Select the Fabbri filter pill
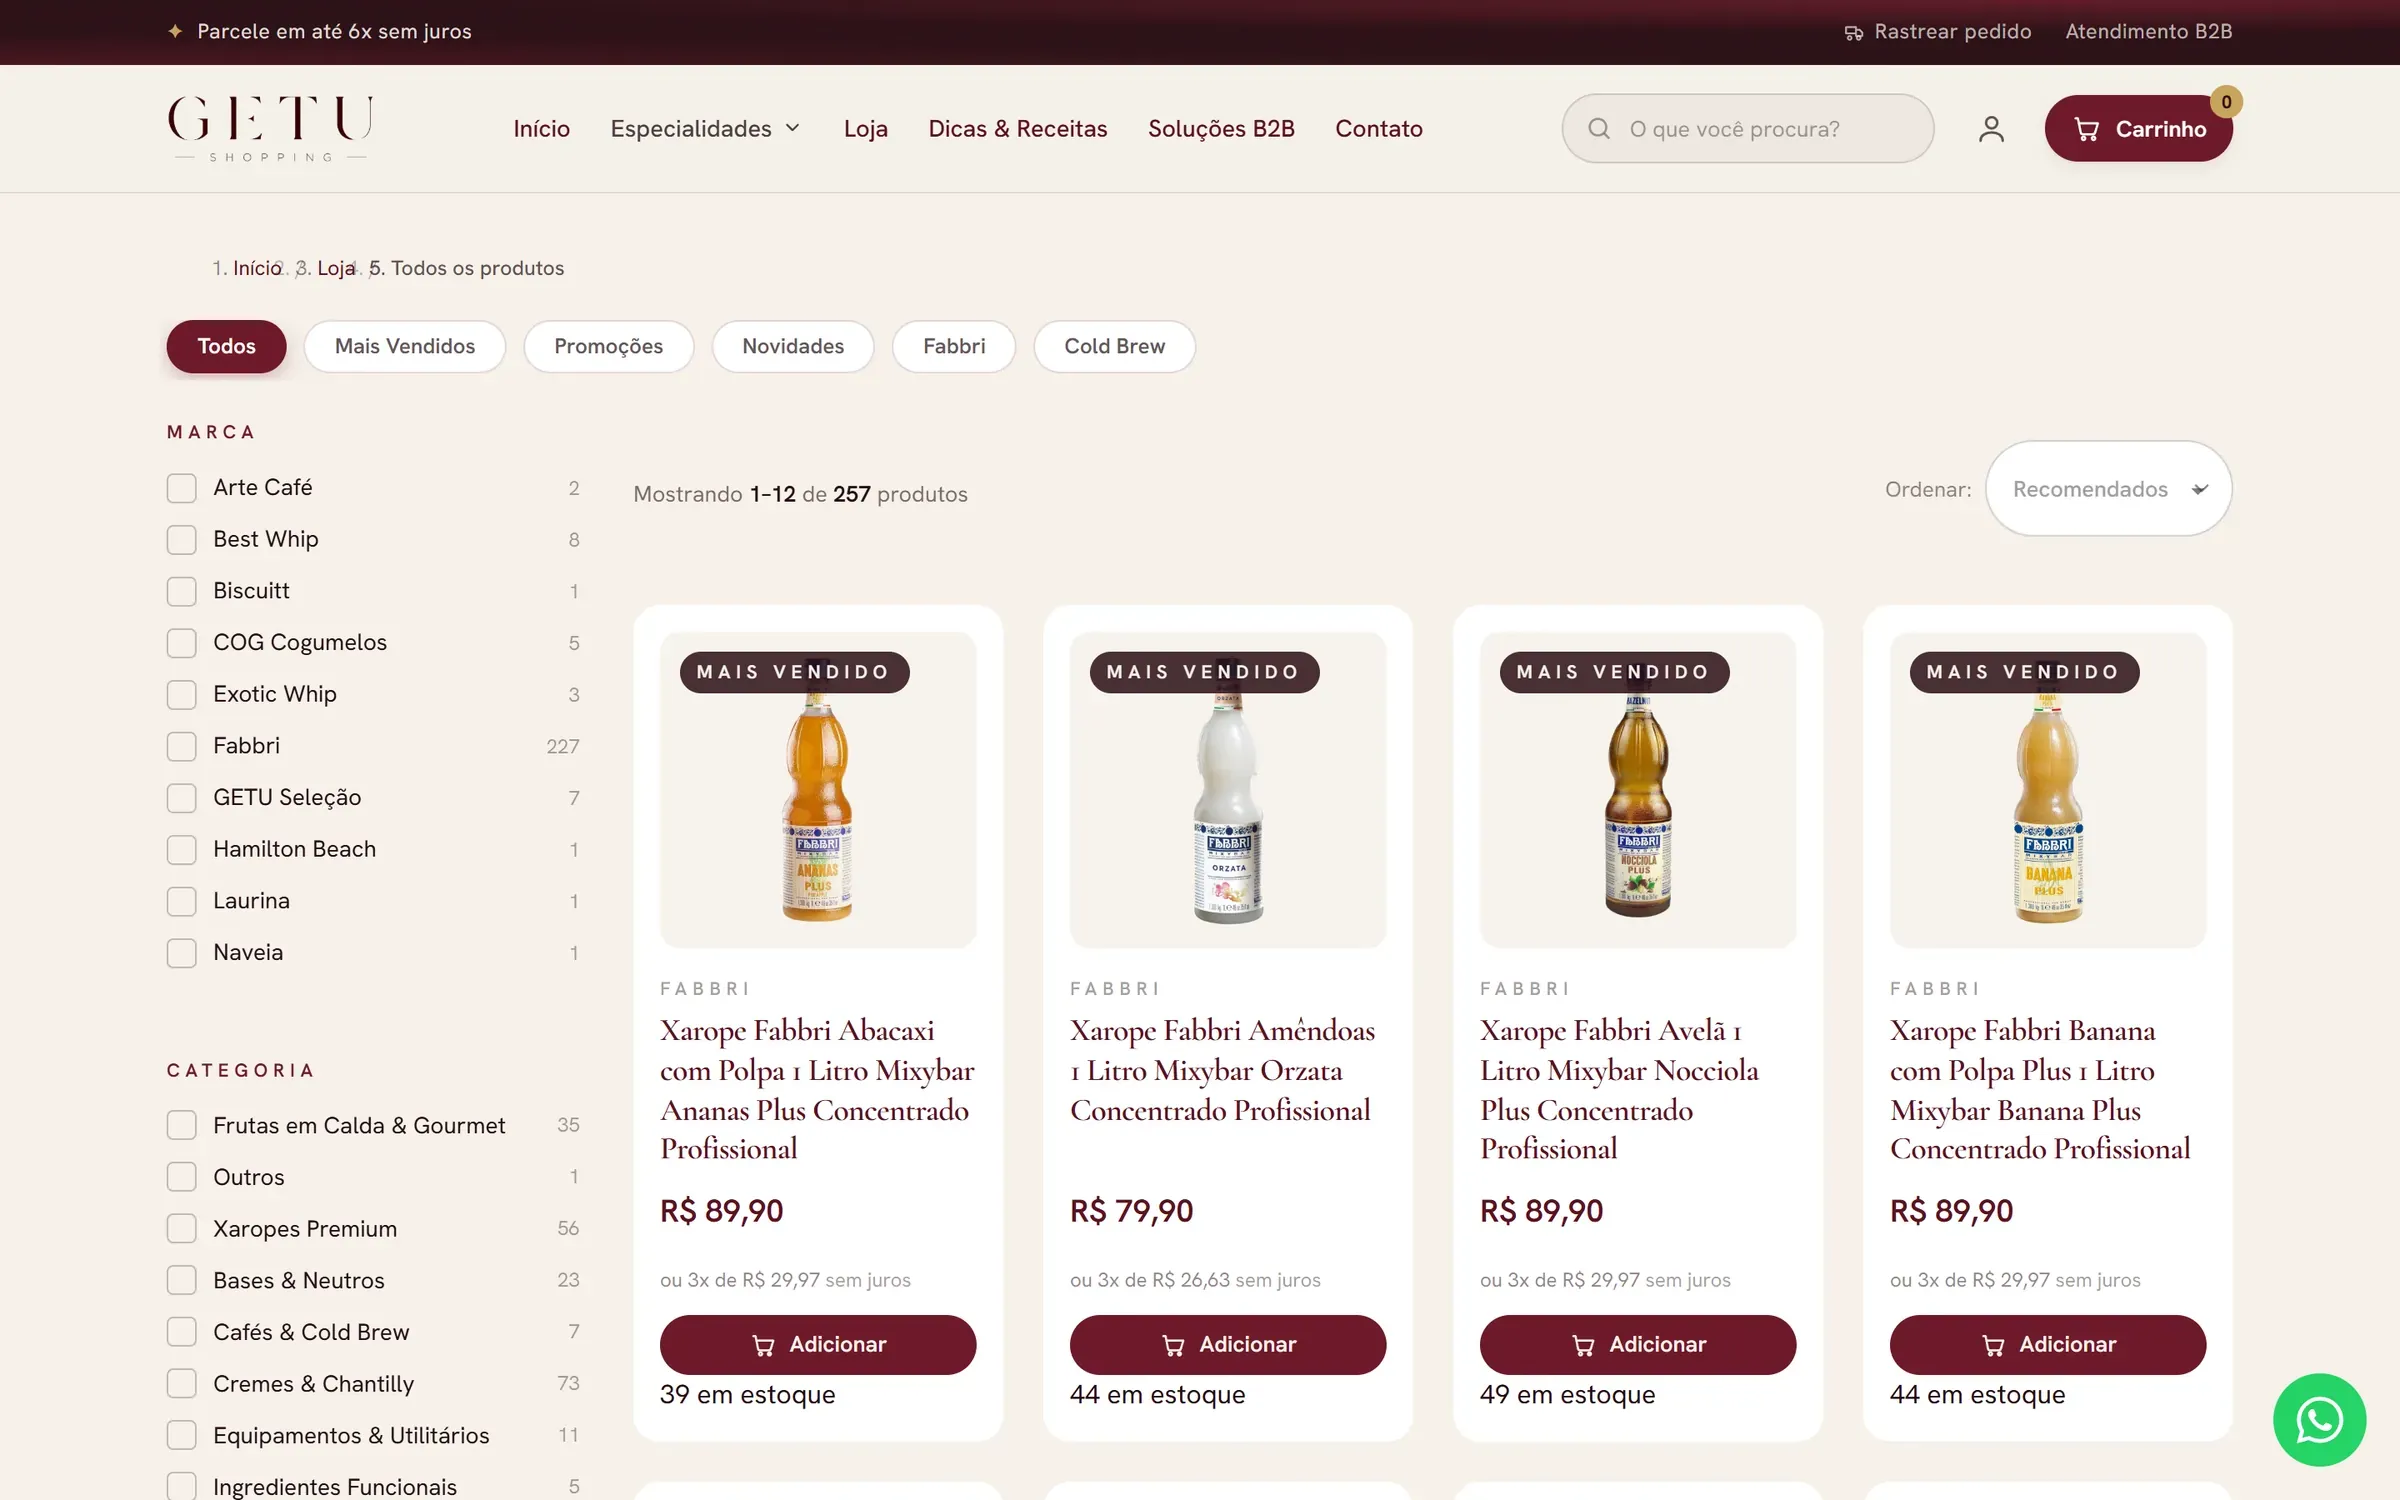2400x1500 pixels. 954,346
